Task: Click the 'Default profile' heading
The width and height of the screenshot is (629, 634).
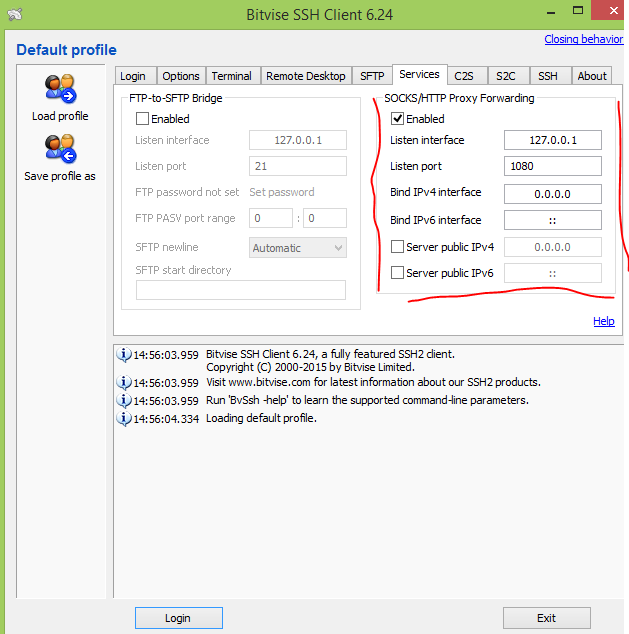Action: pos(66,50)
